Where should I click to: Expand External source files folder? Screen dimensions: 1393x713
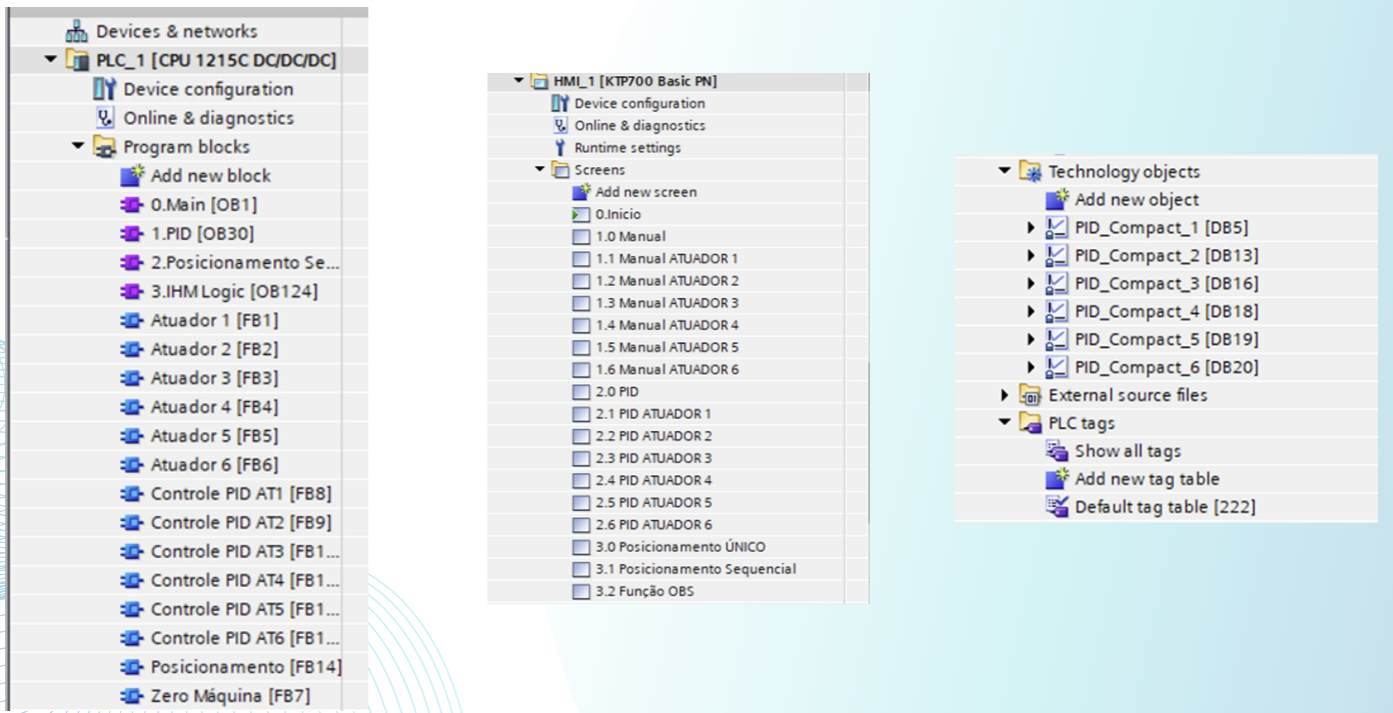click(x=1005, y=395)
